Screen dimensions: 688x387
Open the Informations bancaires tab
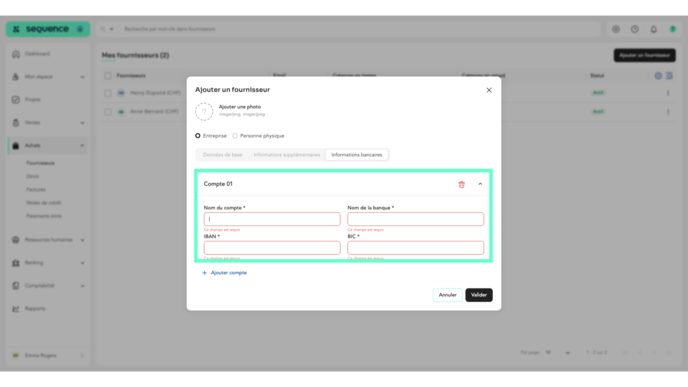pyautogui.click(x=357, y=155)
